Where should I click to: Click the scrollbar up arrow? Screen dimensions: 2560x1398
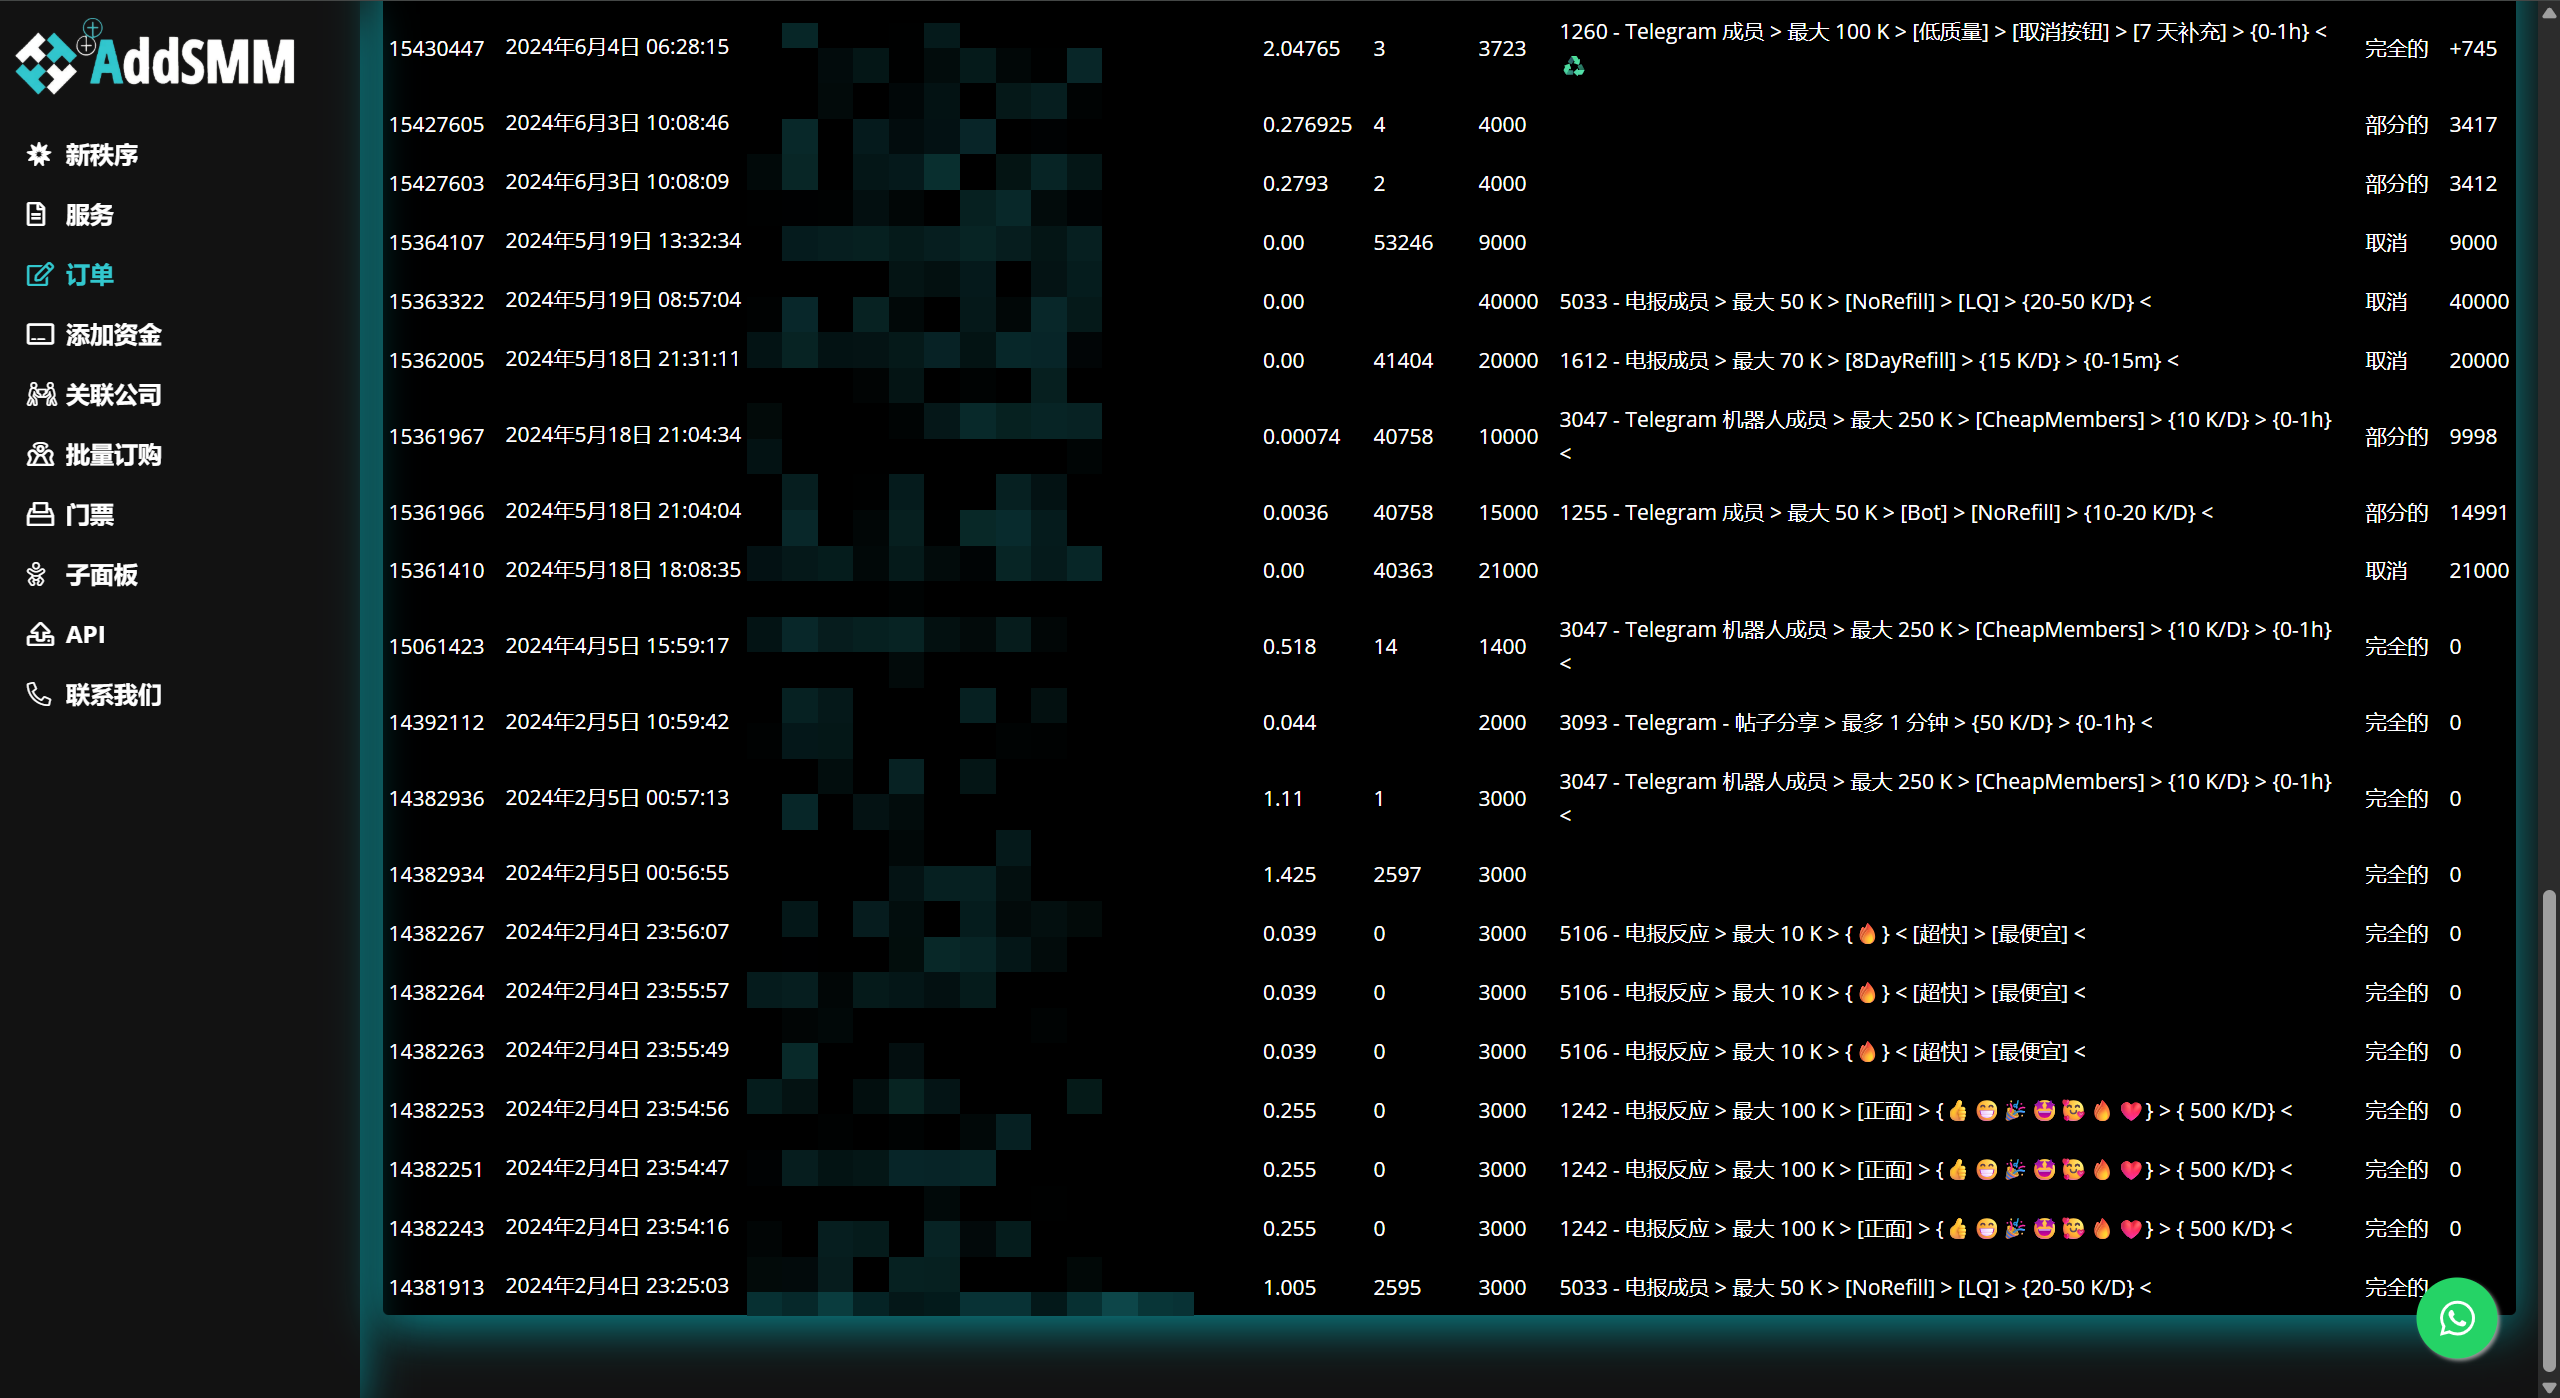click(2549, 12)
